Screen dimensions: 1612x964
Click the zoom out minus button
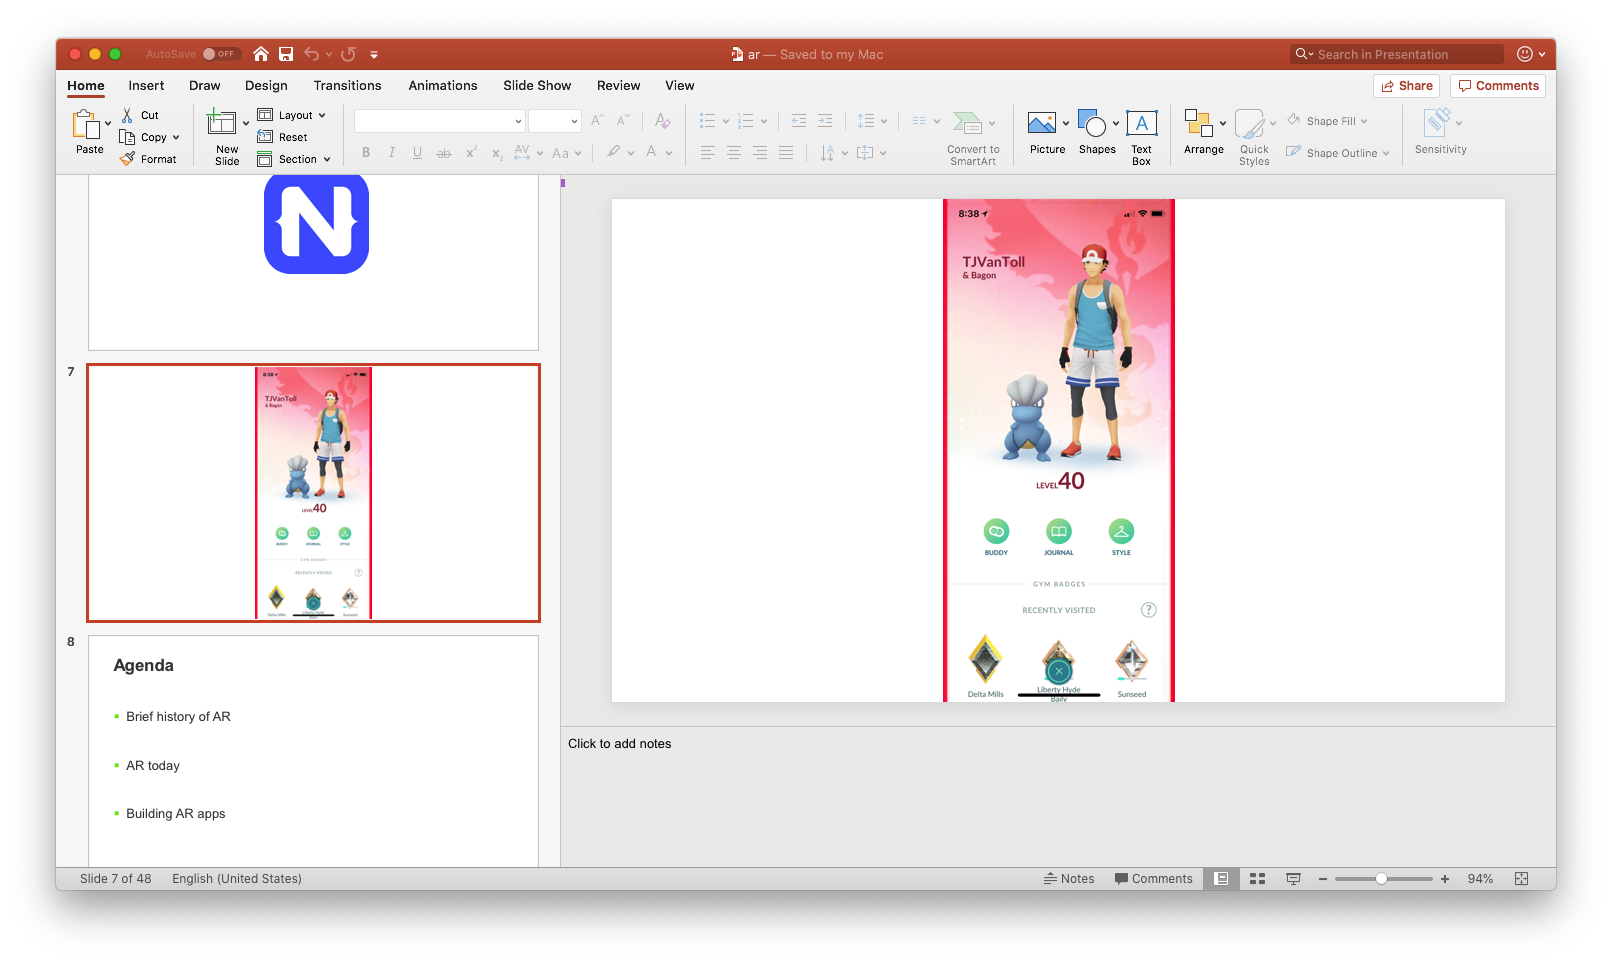(x=1322, y=878)
